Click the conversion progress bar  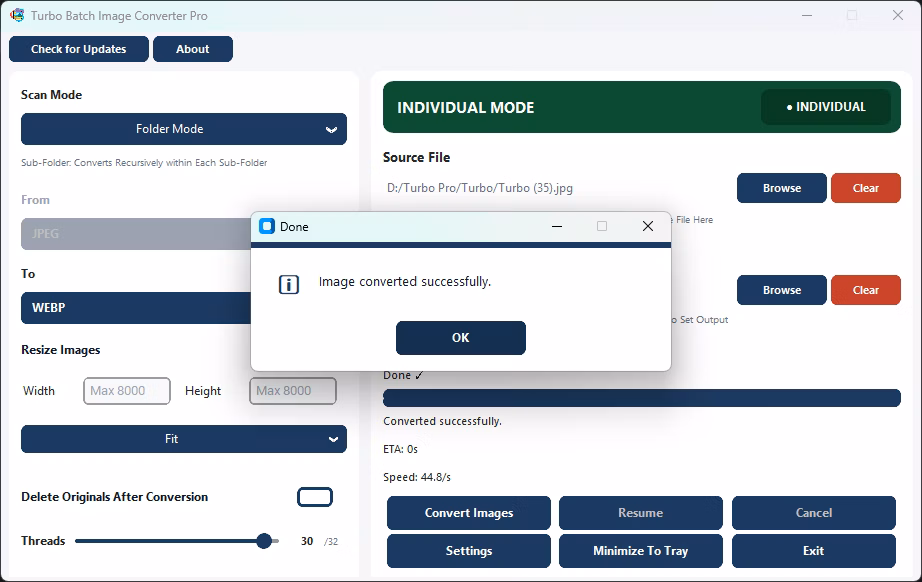[x=642, y=398]
